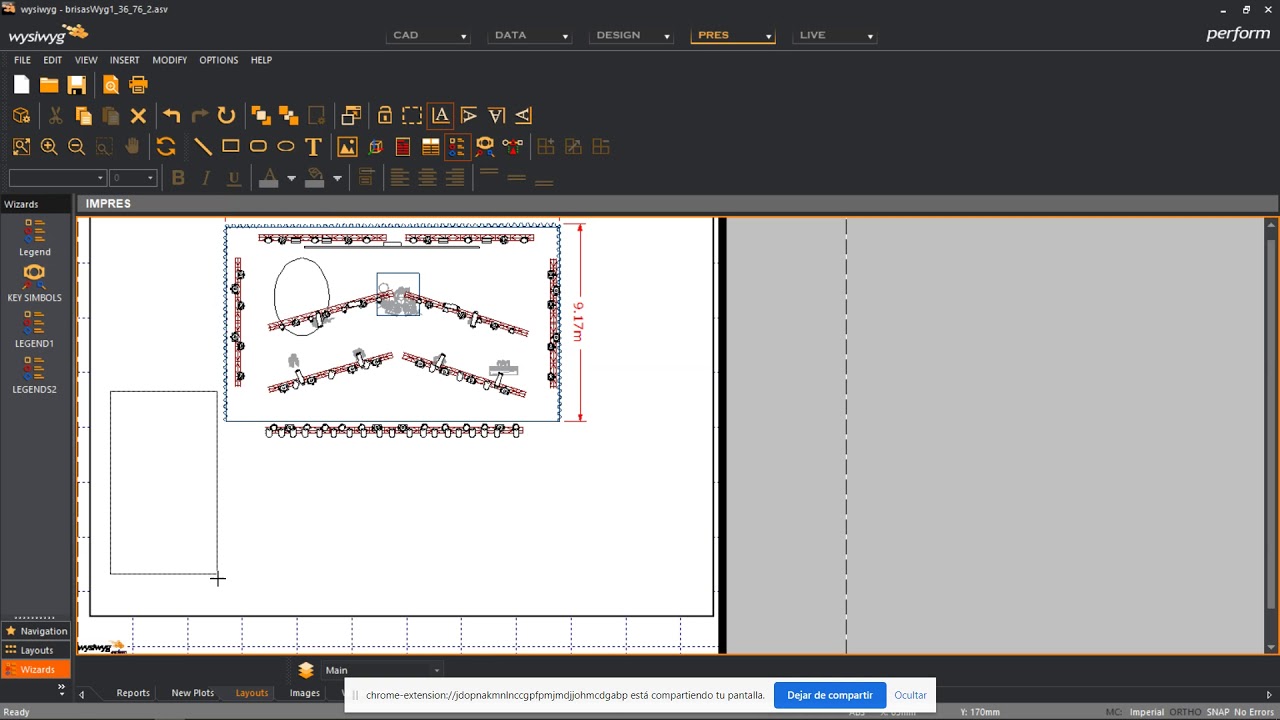The width and height of the screenshot is (1280, 720).
Task: Toggle the upright text orientation A button
Action: tap(440, 116)
